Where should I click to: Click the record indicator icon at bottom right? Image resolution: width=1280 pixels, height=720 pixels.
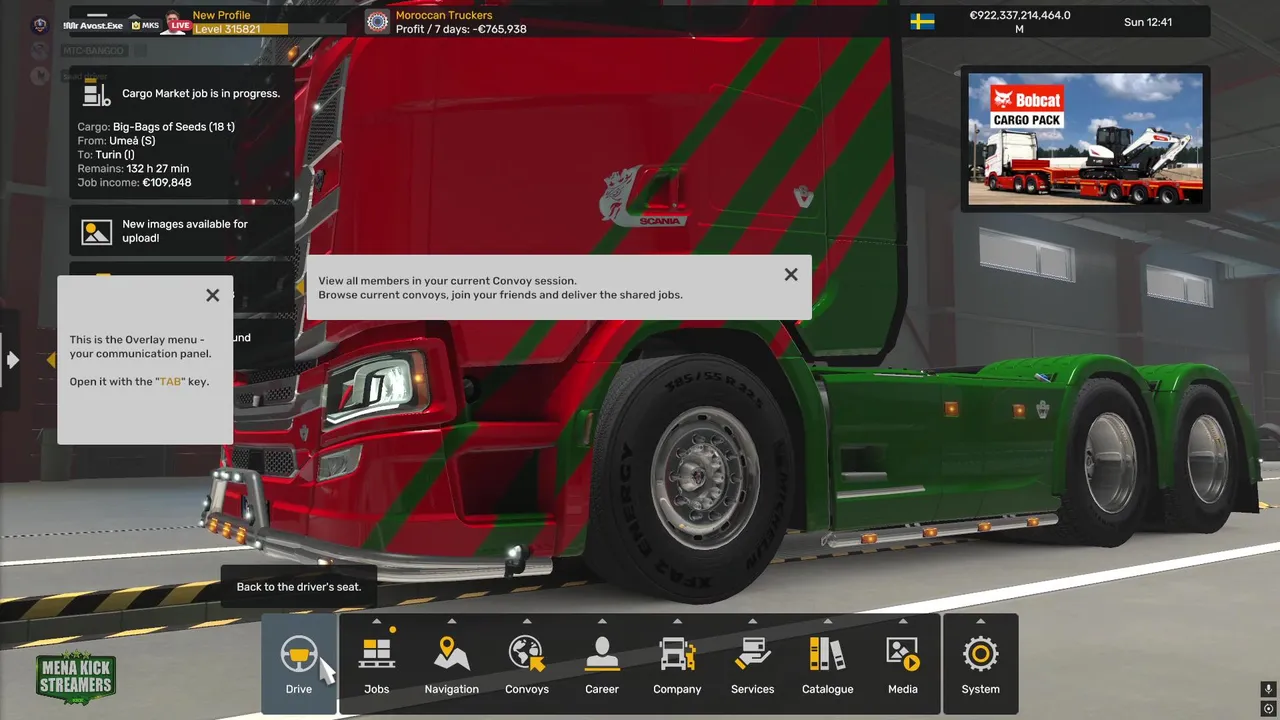point(1268,708)
